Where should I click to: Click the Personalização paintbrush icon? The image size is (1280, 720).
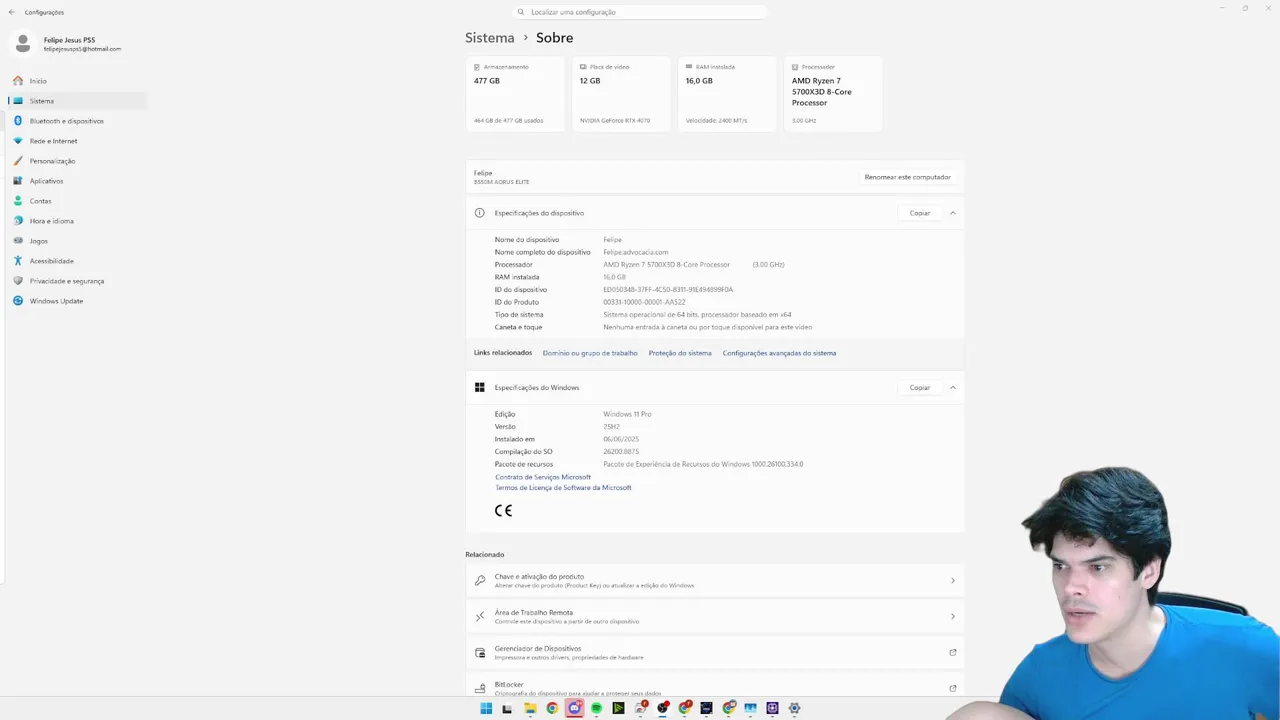[18, 161]
